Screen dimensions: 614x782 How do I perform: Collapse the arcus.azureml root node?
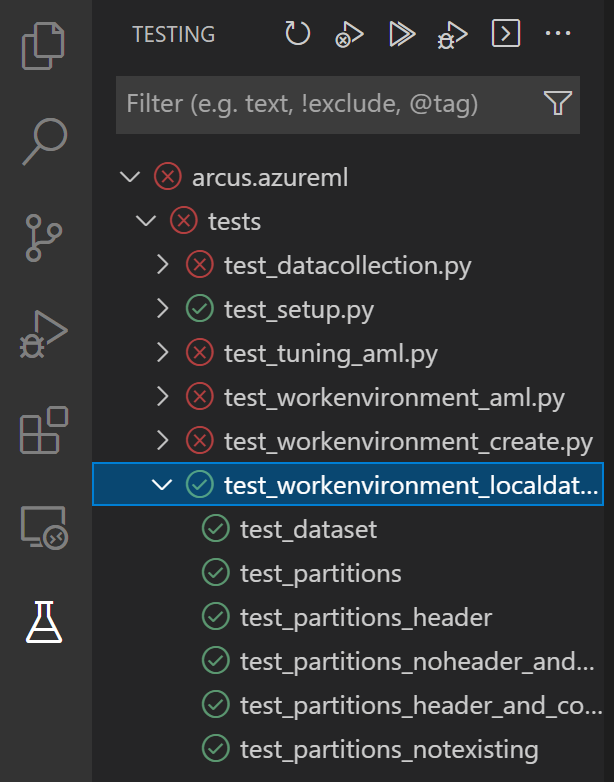[129, 178]
